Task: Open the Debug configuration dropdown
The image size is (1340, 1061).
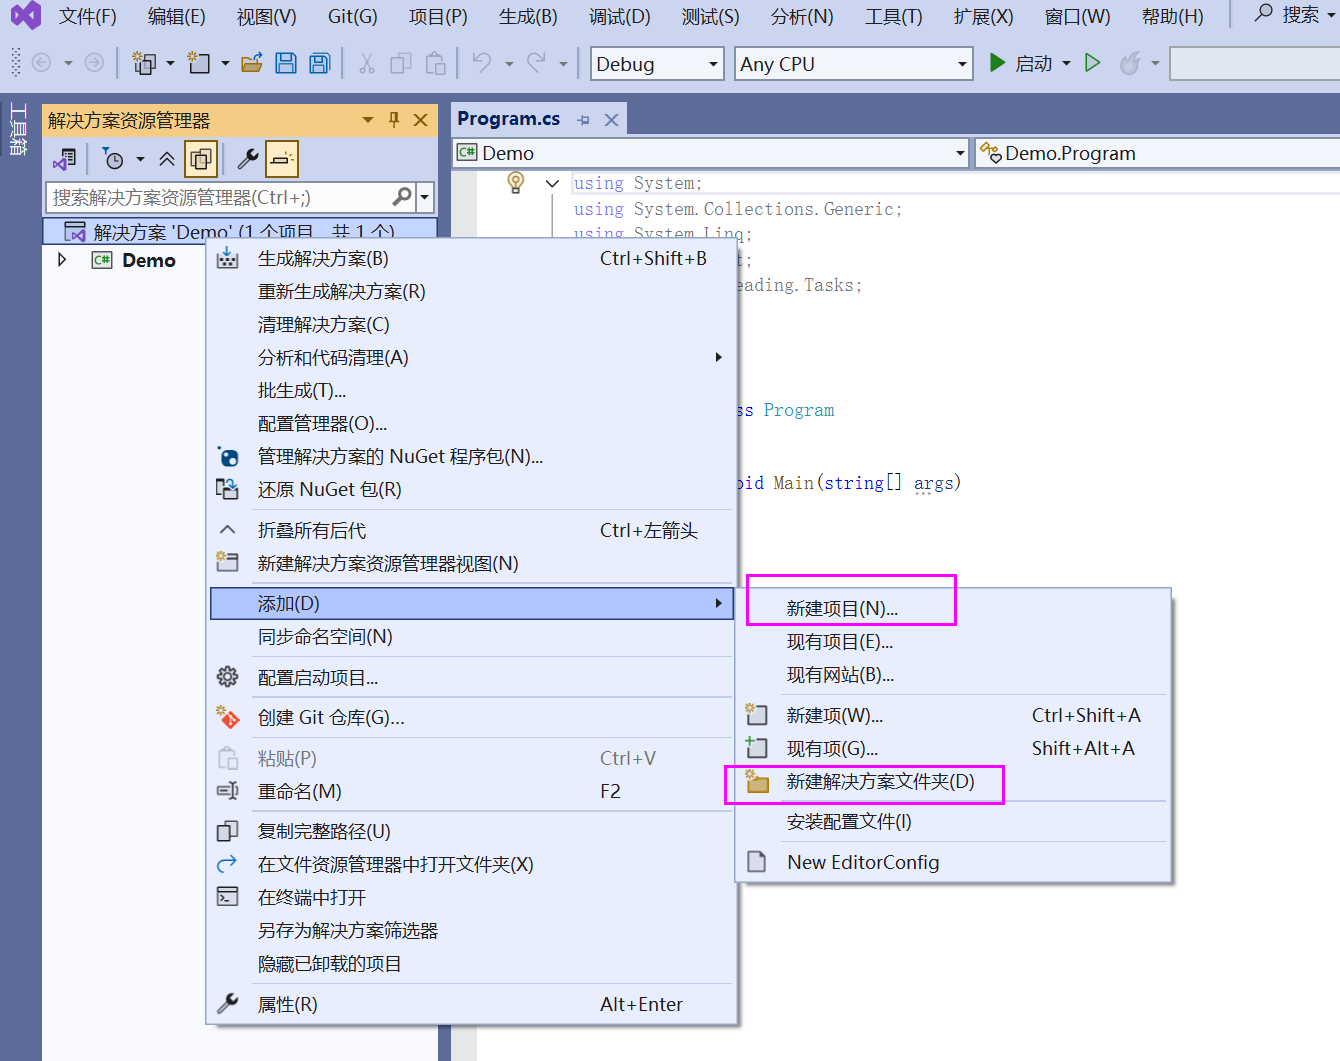Action: coord(657,64)
